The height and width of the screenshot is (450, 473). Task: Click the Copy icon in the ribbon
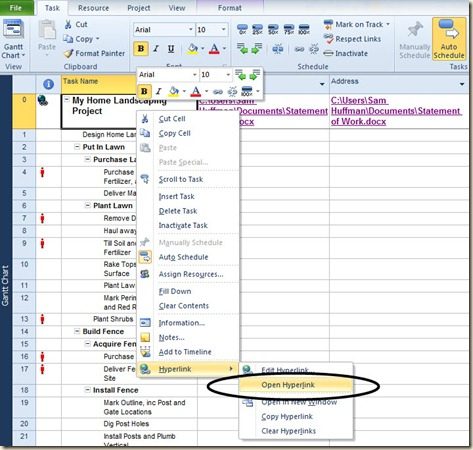pyautogui.click(x=68, y=39)
